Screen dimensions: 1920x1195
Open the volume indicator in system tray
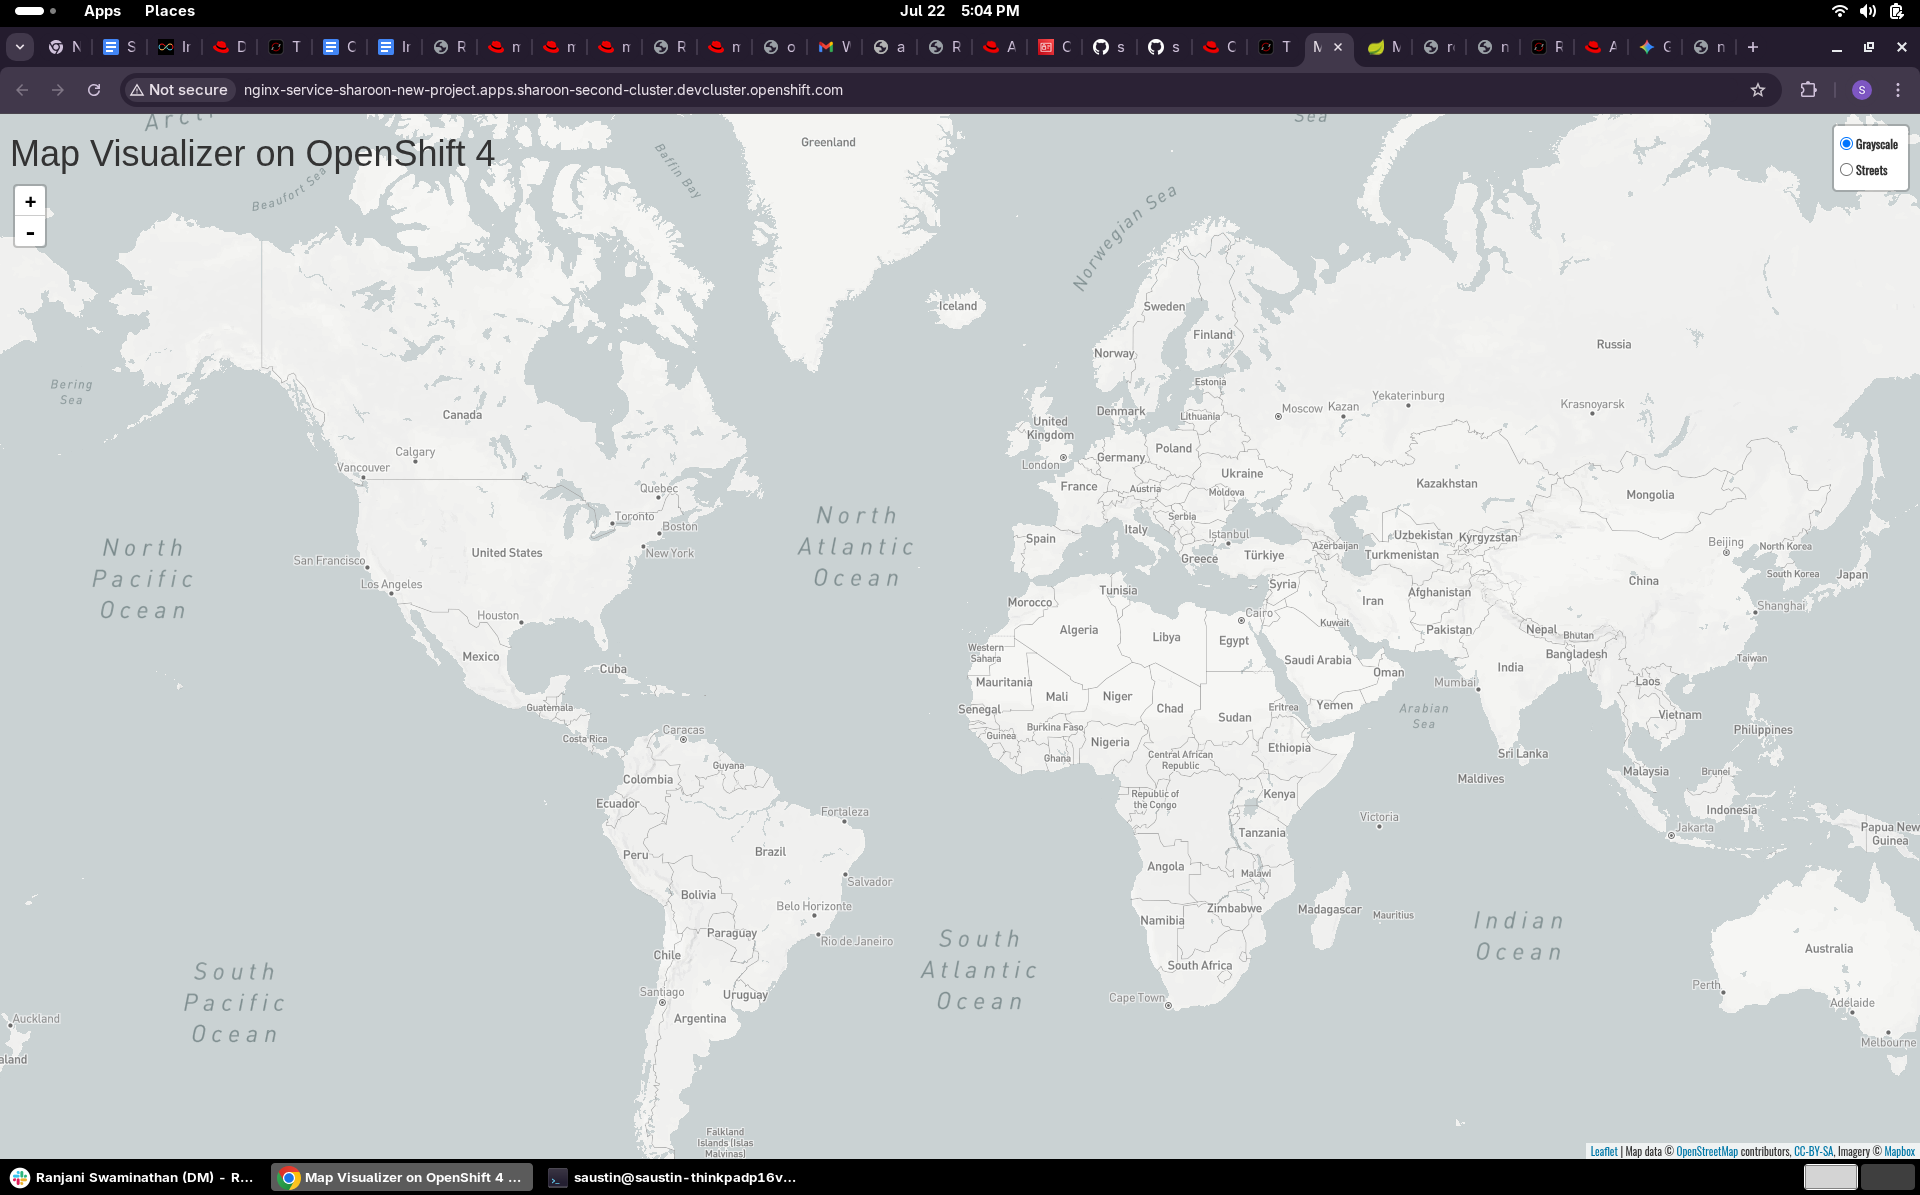click(x=1867, y=11)
